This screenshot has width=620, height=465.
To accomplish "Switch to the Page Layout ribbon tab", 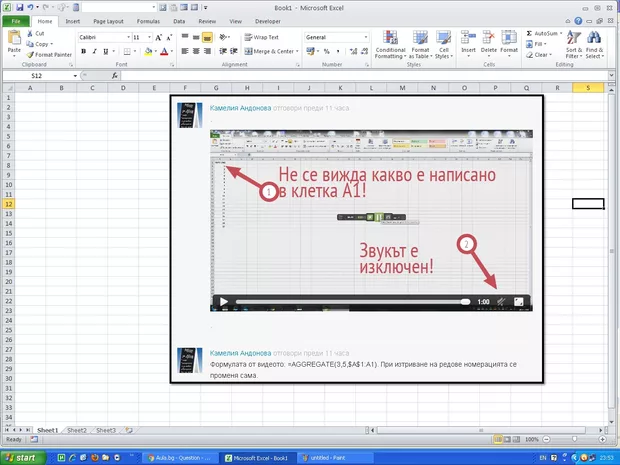I will click(108, 20).
